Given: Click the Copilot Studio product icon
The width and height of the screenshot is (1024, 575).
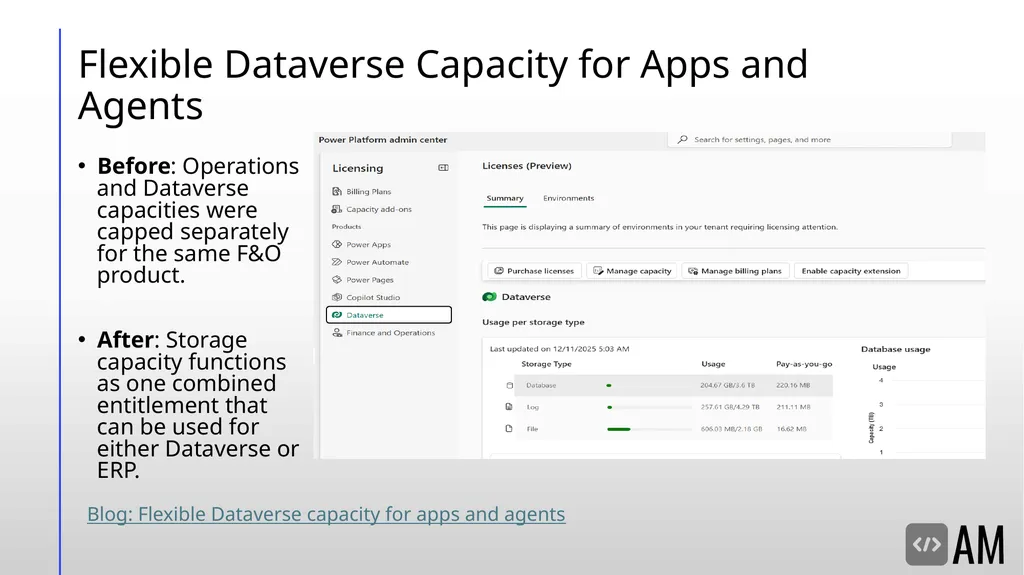Looking at the screenshot, I should point(337,297).
